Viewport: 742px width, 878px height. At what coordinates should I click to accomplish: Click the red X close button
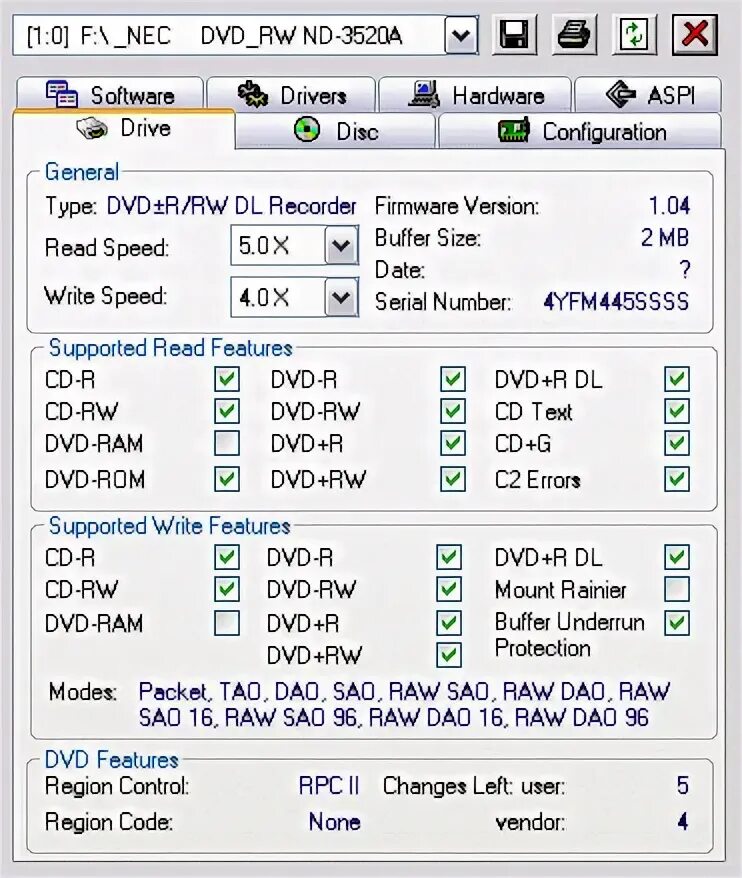694,35
